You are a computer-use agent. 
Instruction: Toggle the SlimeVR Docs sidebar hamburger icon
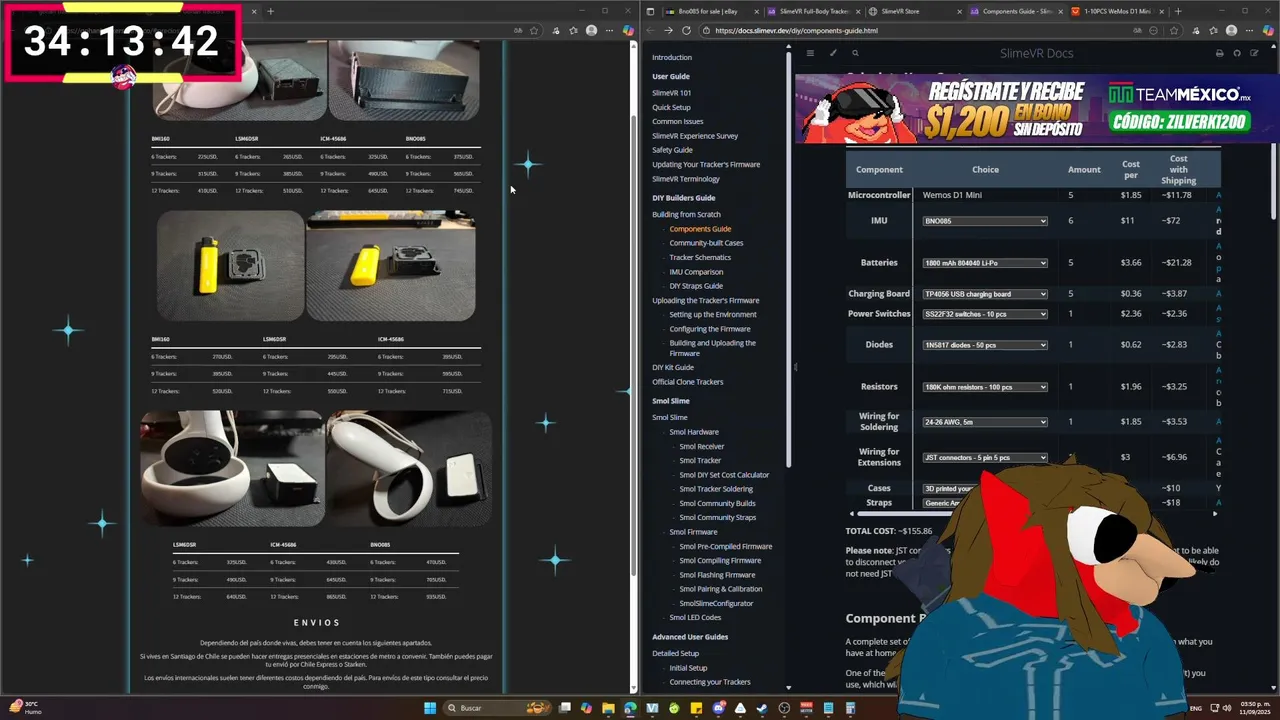click(810, 53)
